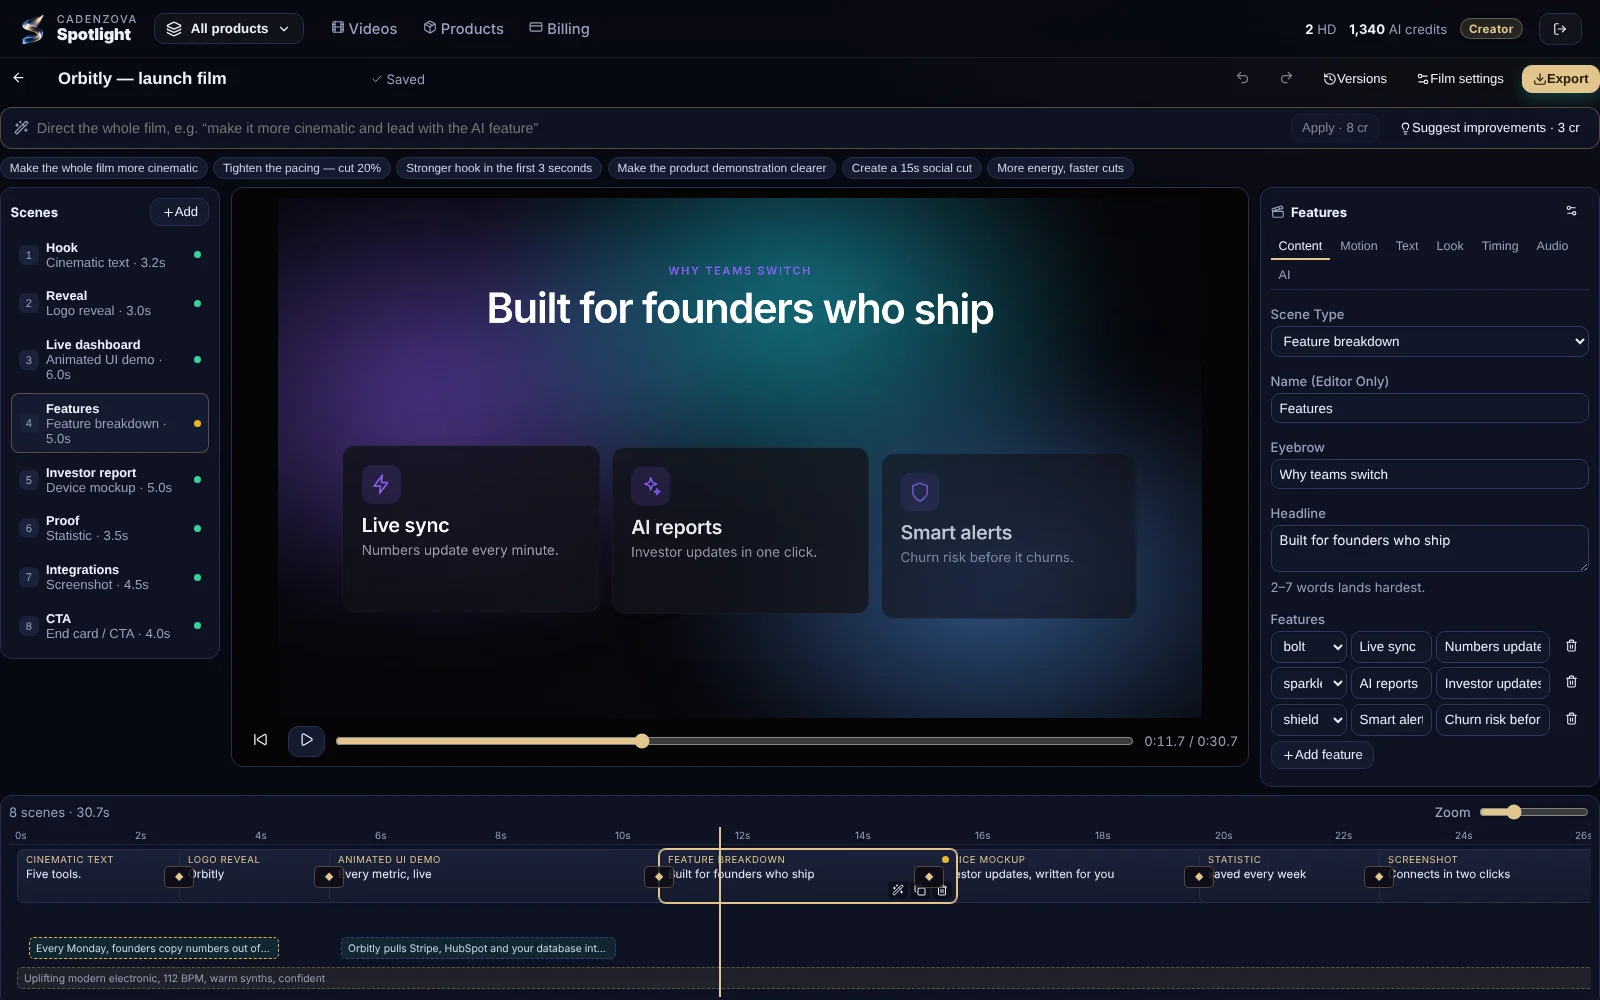Open Film settings

point(1460,79)
